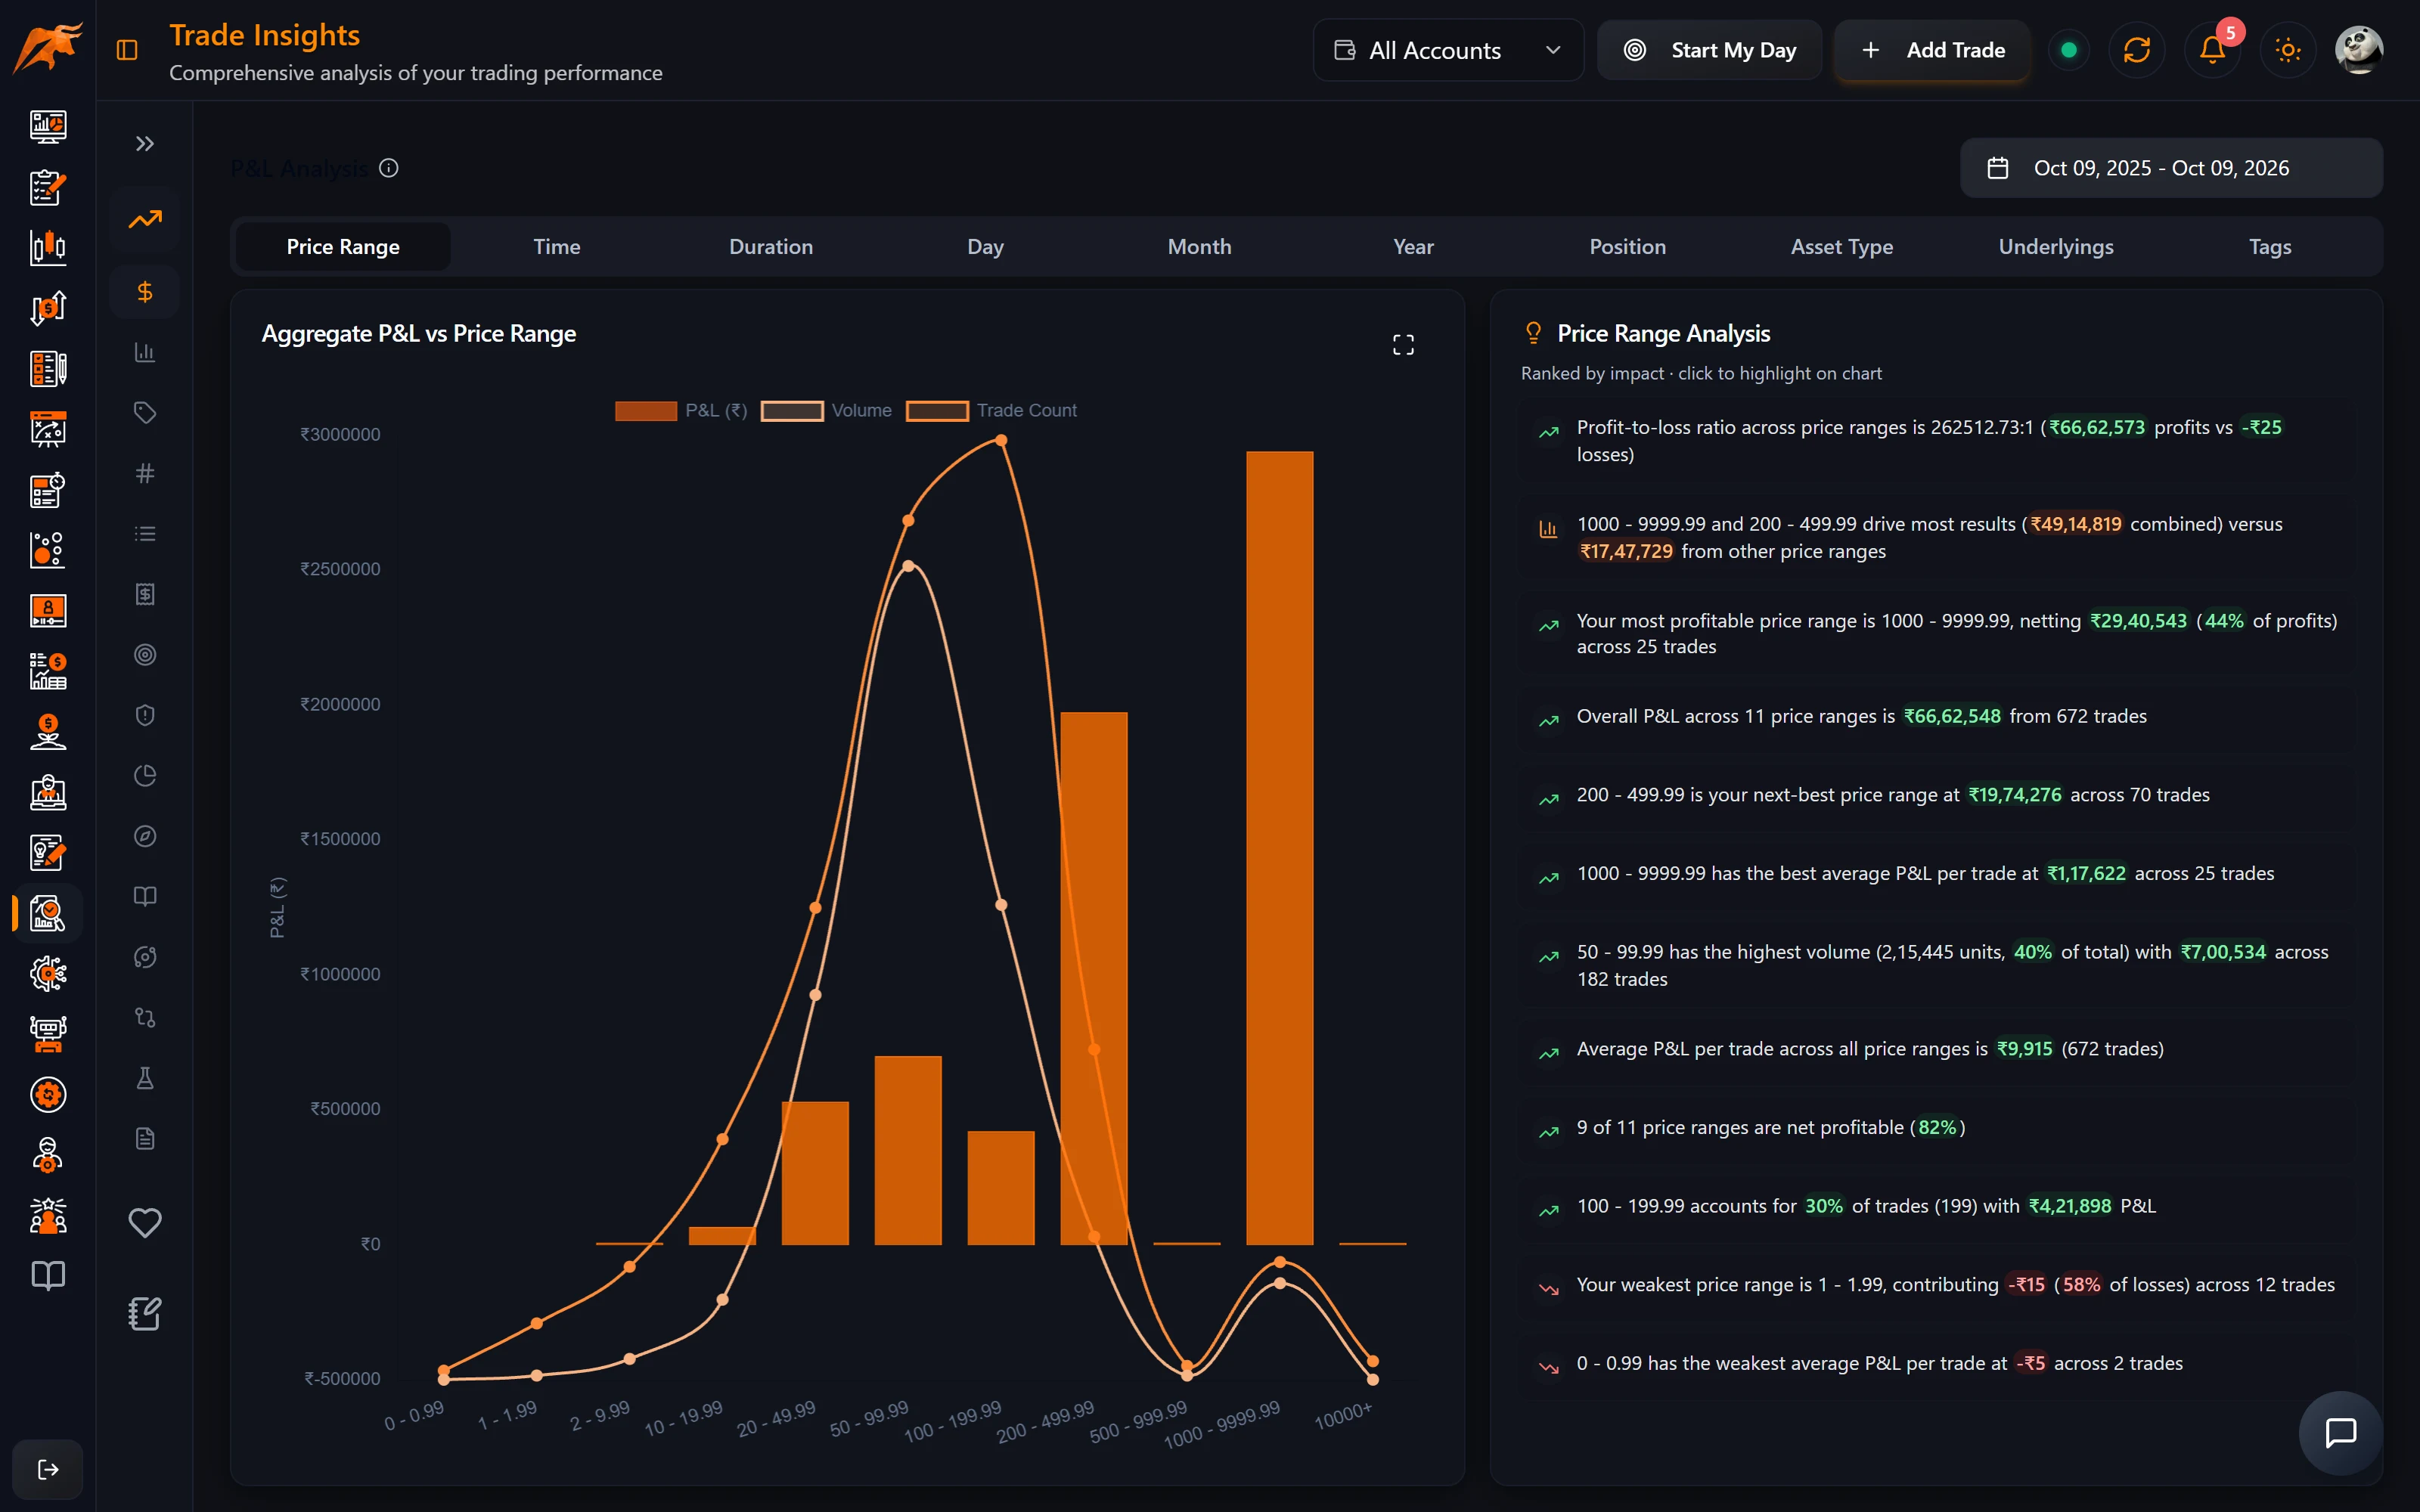Viewport: 2420px width, 1512px height.
Task: Click the compass icon in sub-sidebar
Action: [145, 836]
